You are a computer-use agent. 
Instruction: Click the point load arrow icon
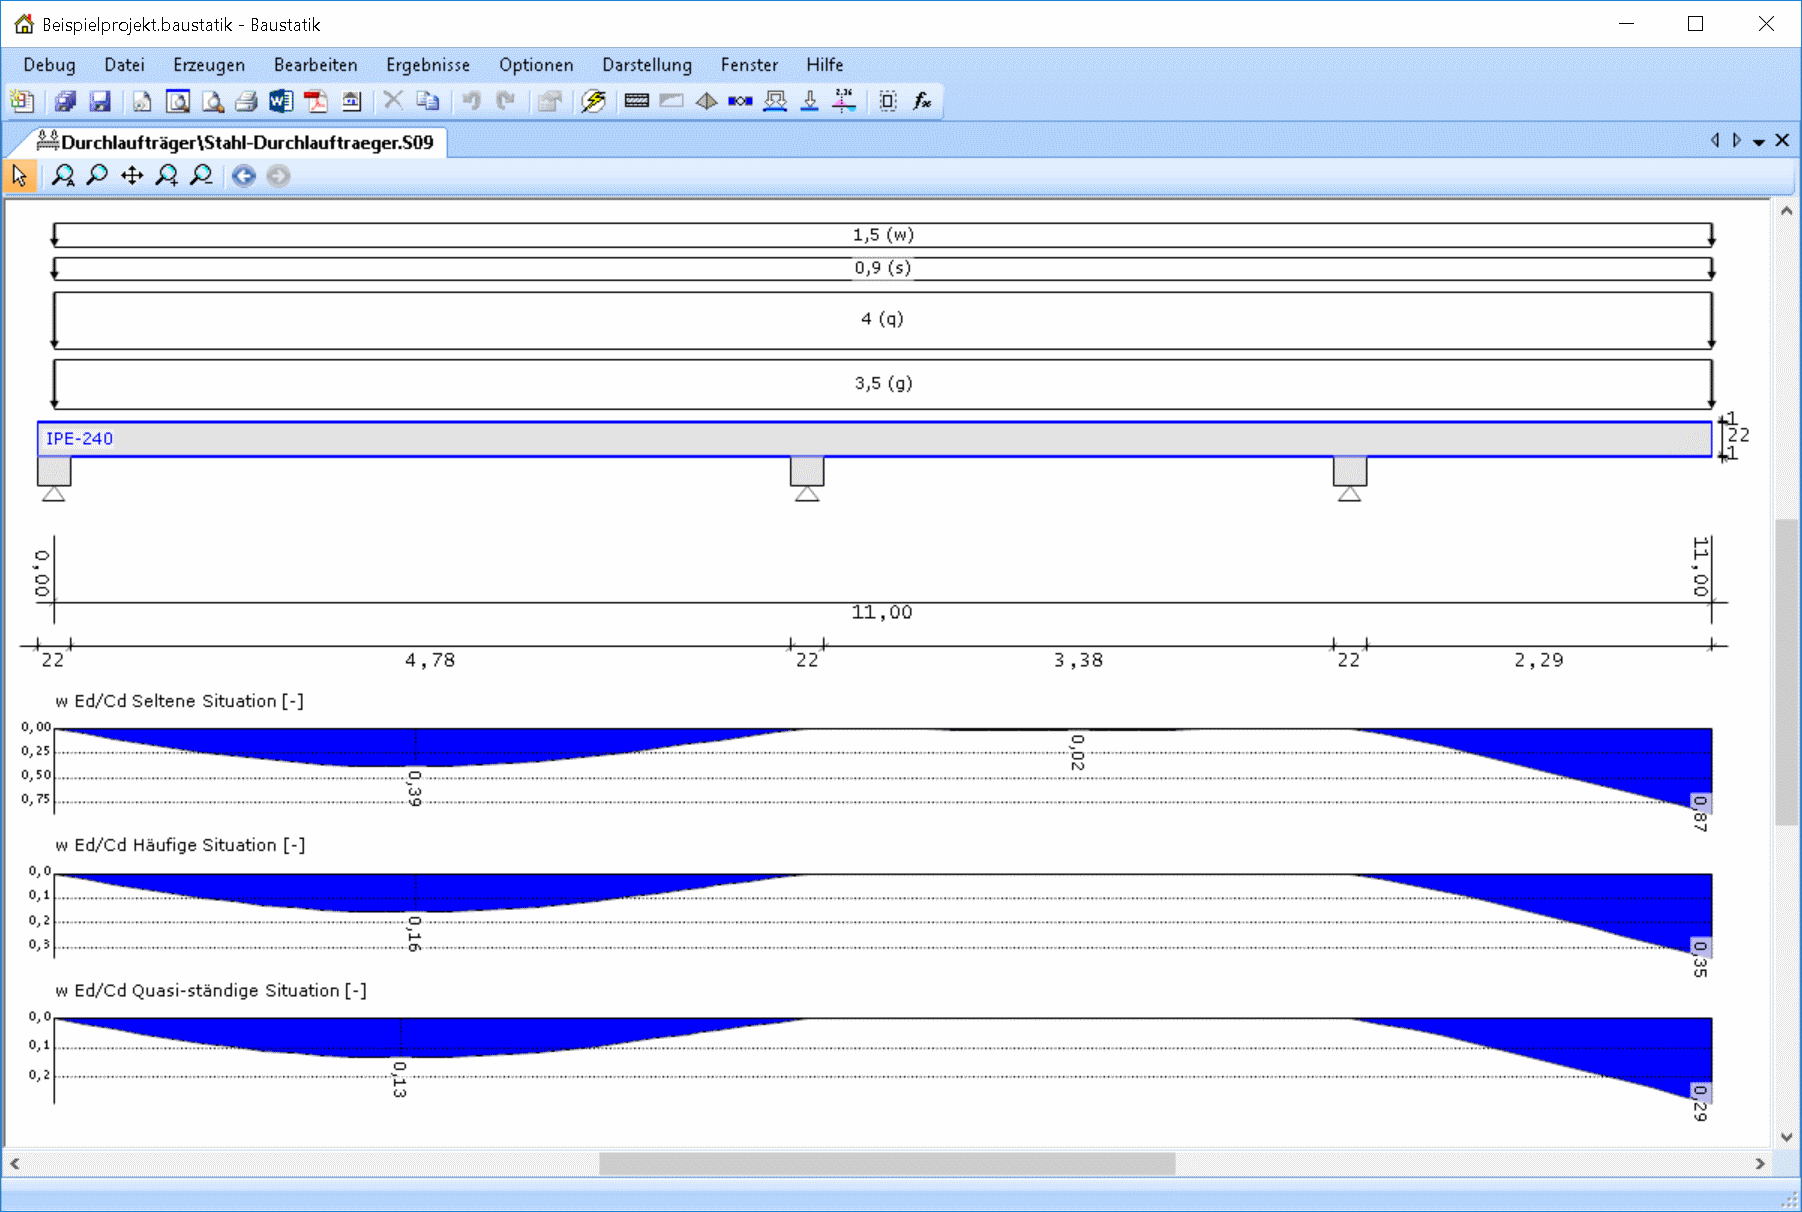point(810,100)
